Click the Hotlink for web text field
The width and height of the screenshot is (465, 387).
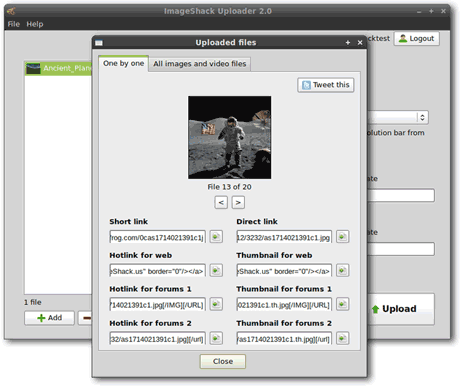click(x=157, y=271)
